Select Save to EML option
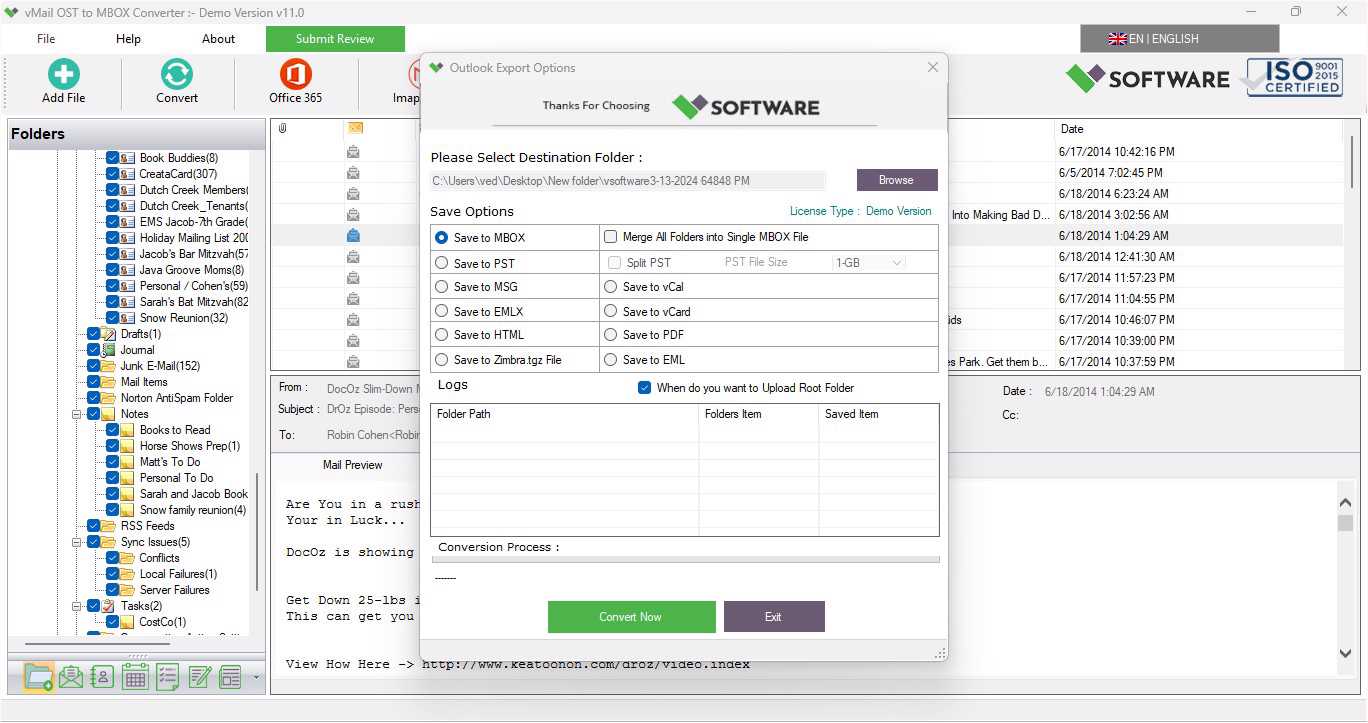1368x723 pixels. (x=610, y=360)
